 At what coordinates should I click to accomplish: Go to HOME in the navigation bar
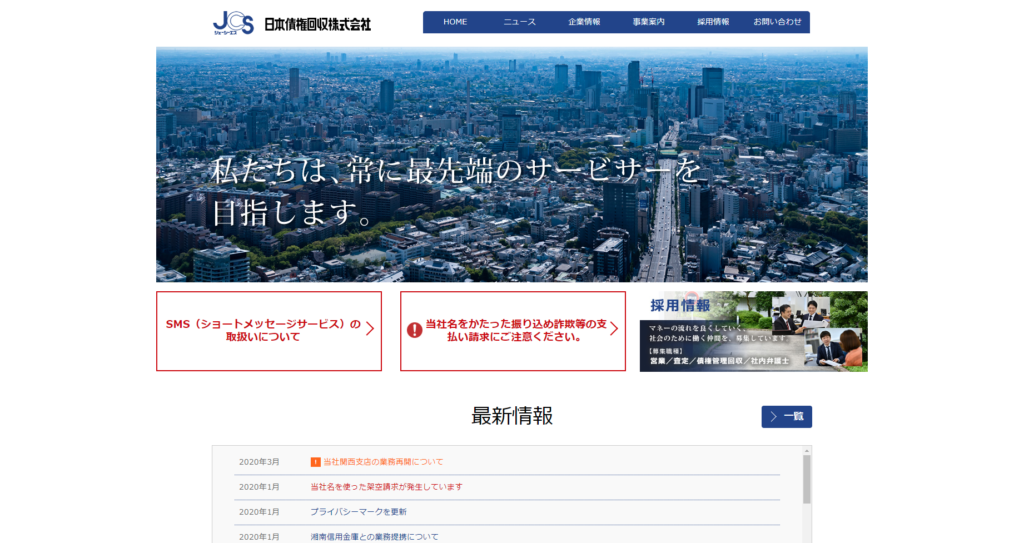pos(455,22)
